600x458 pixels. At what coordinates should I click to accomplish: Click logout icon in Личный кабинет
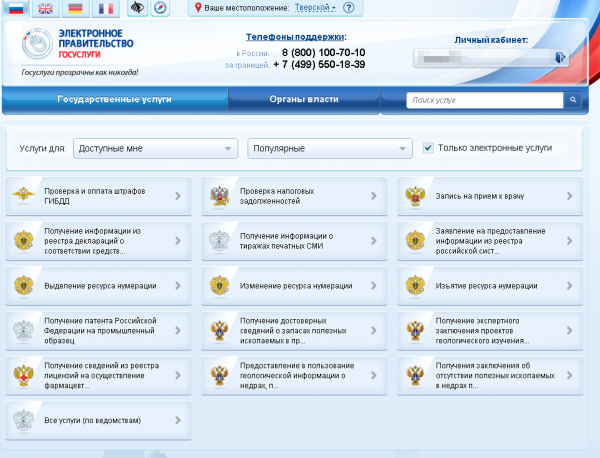coord(560,58)
